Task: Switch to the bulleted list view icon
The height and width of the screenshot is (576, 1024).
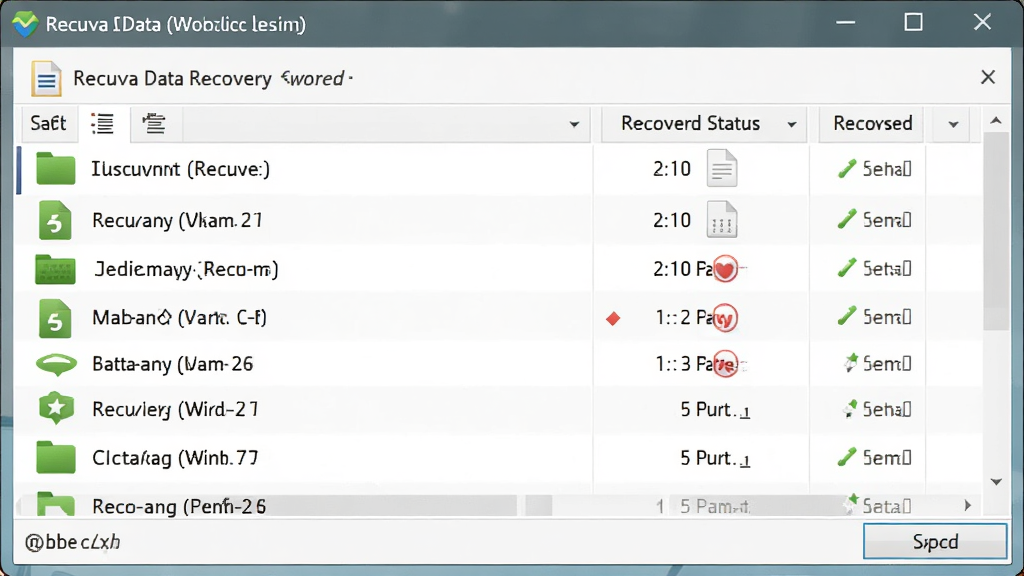Action: coord(103,123)
